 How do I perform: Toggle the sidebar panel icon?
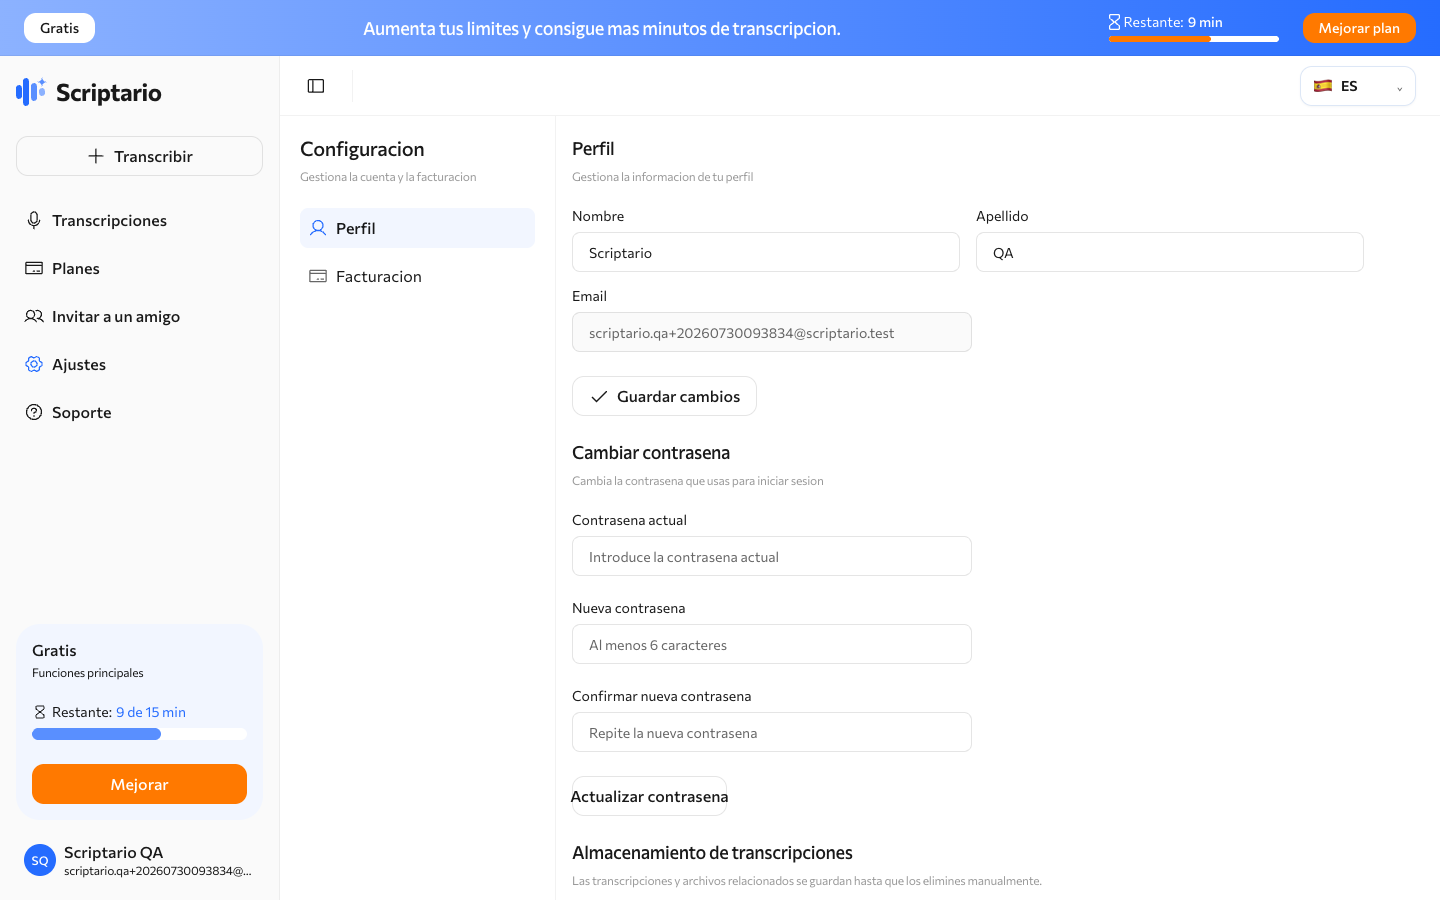316,86
